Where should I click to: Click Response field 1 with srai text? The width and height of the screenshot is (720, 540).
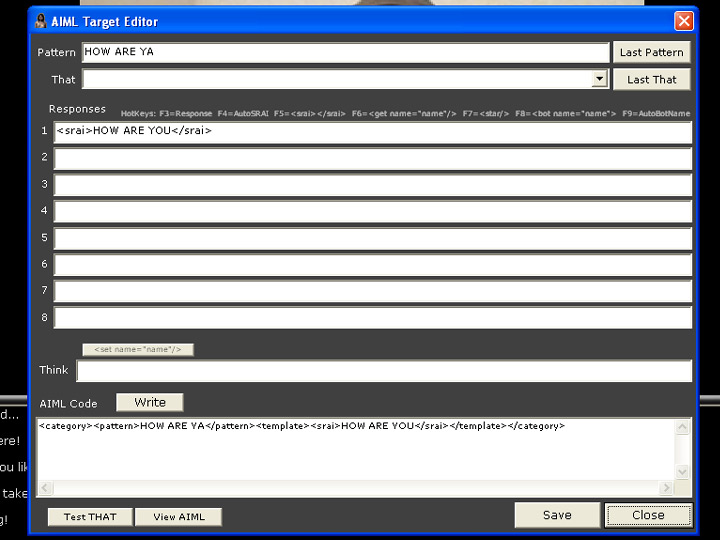(373, 132)
